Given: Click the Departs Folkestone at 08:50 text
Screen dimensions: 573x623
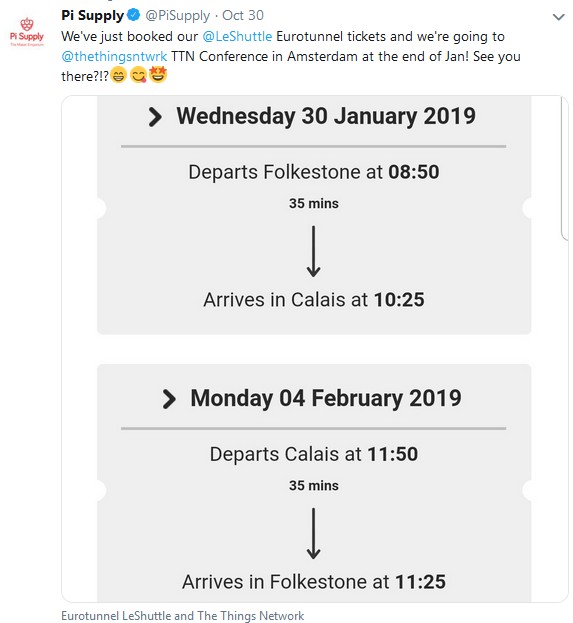Looking at the screenshot, I should (x=314, y=172).
